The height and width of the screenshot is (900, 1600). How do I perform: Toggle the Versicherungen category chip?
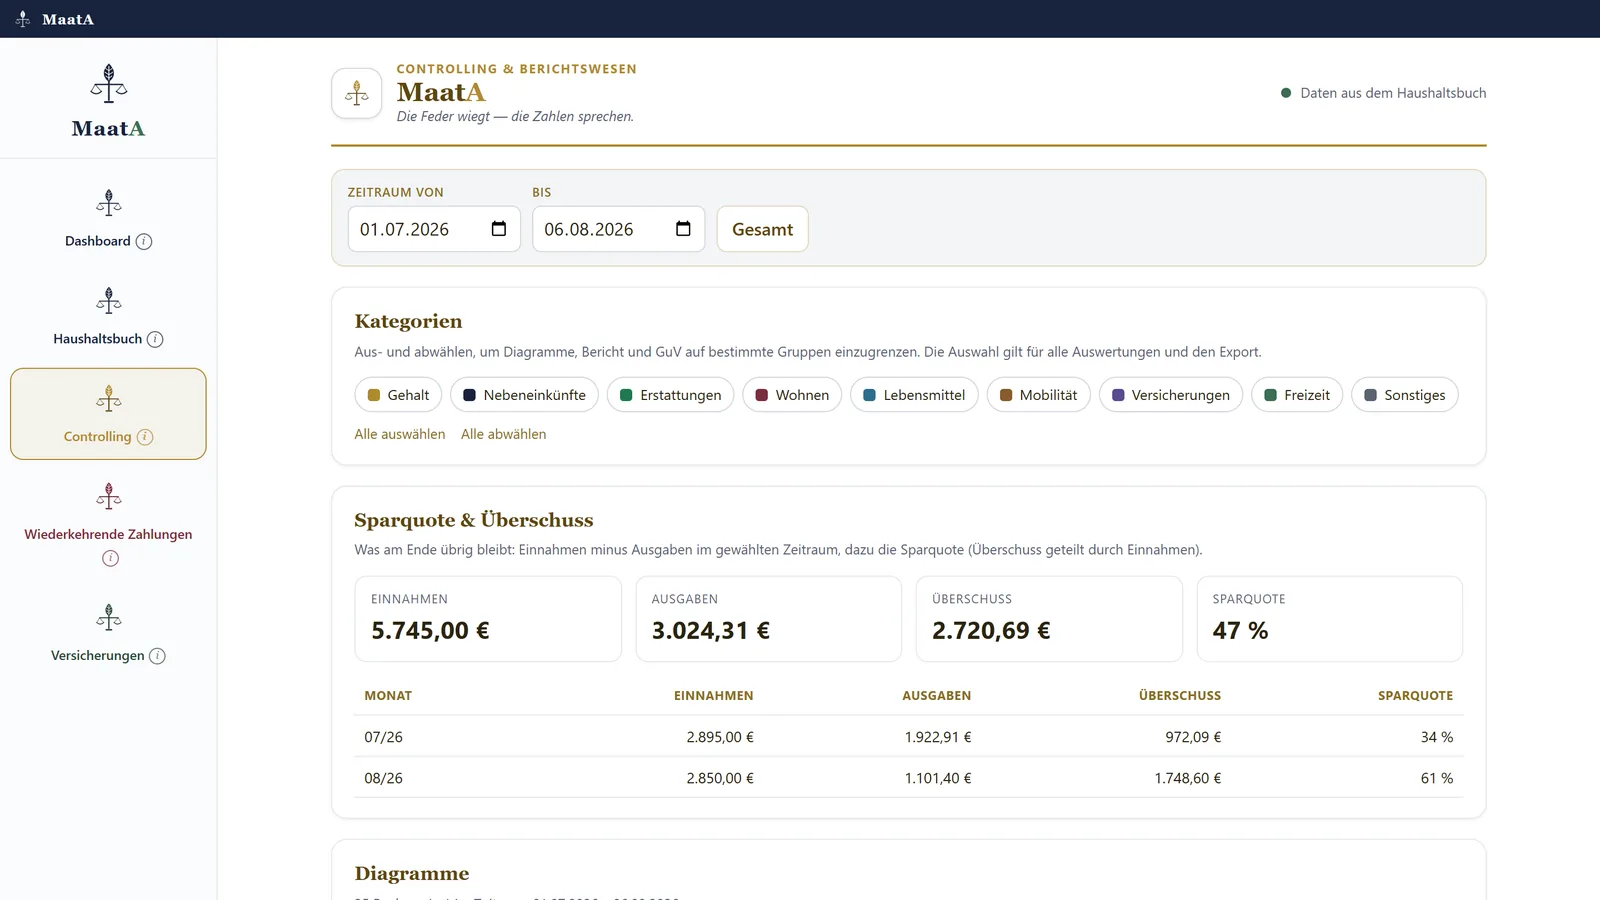(x=1170, y=395)
